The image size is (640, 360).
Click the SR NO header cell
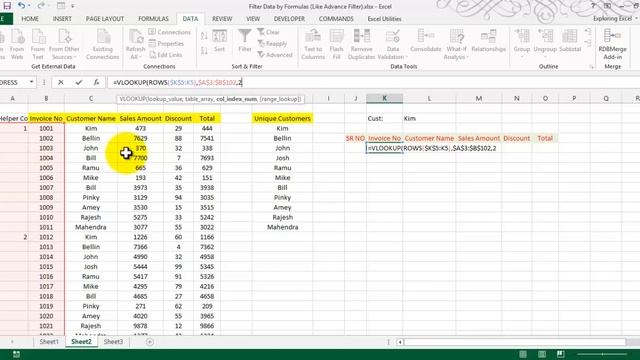(355, 138)
